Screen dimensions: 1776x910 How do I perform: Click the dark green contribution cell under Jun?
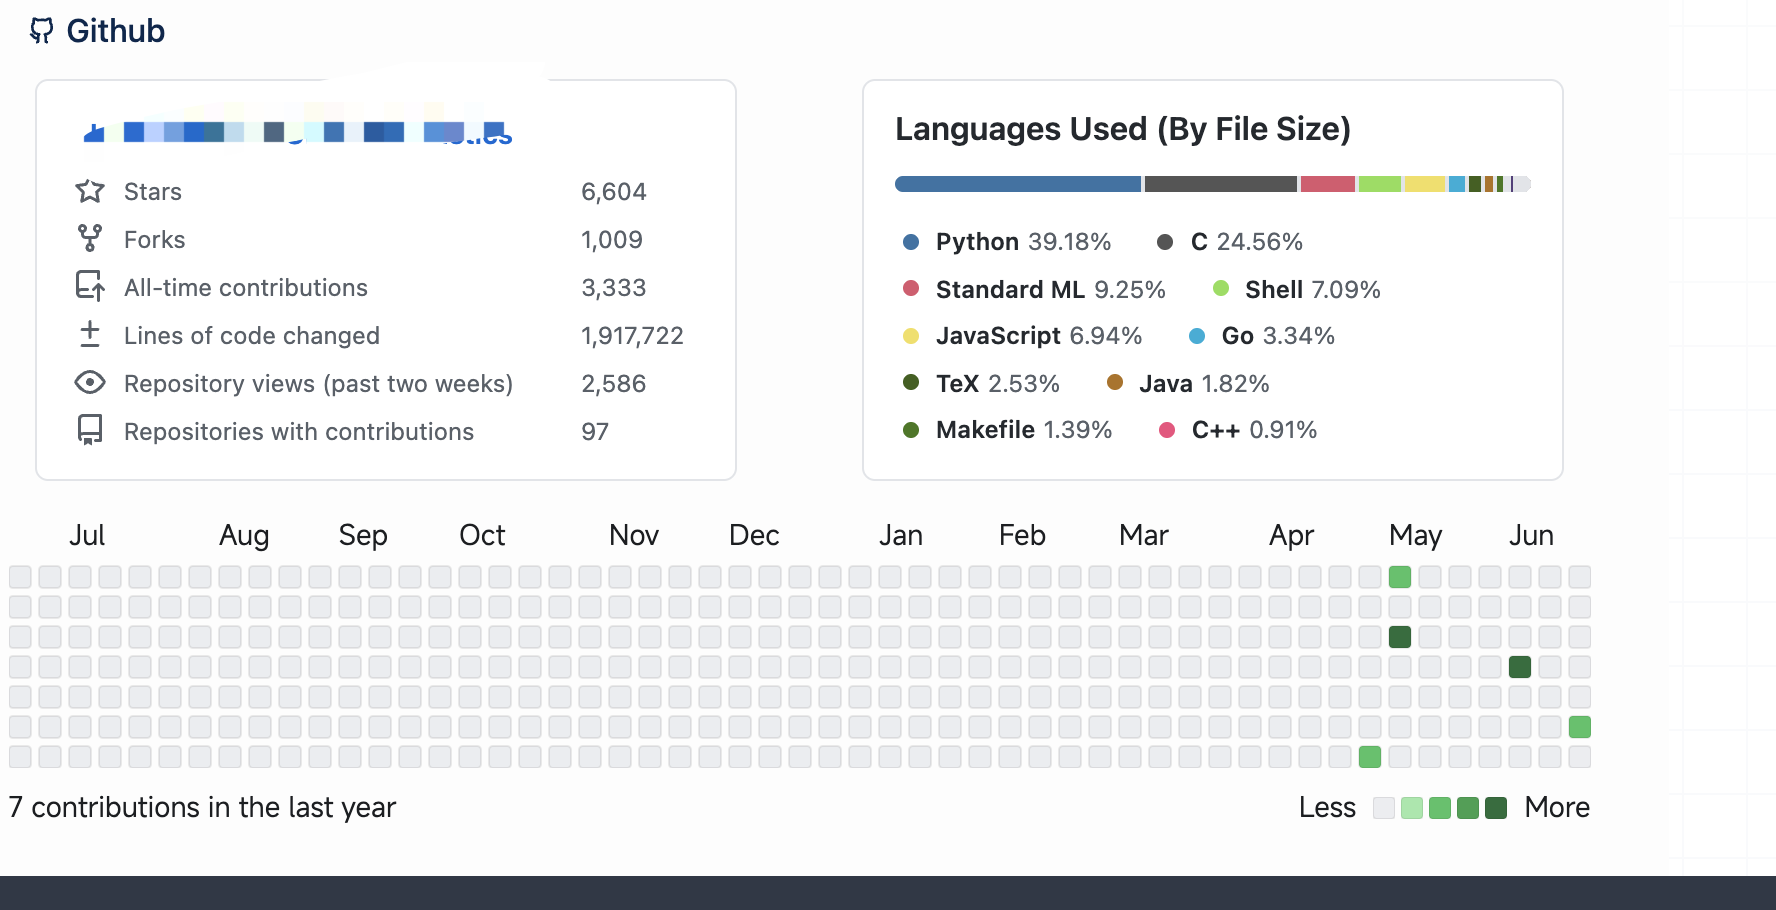coord(1520,667)
